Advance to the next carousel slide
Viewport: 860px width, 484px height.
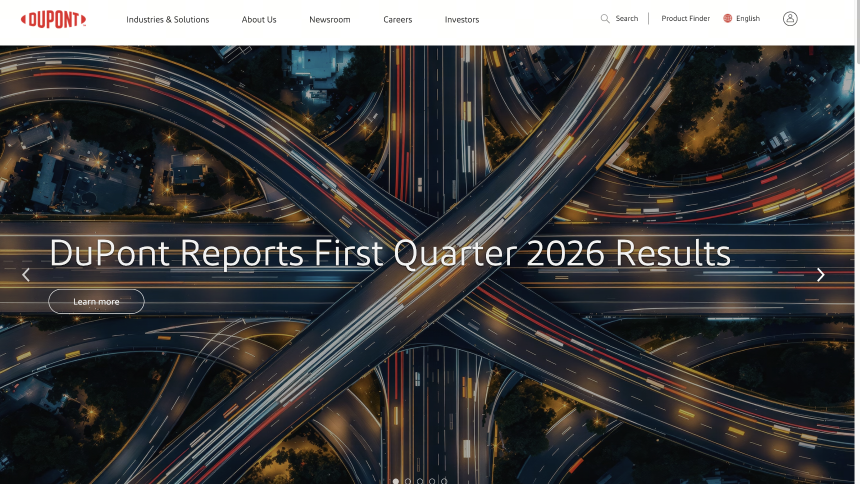click(x=821, y=274)
